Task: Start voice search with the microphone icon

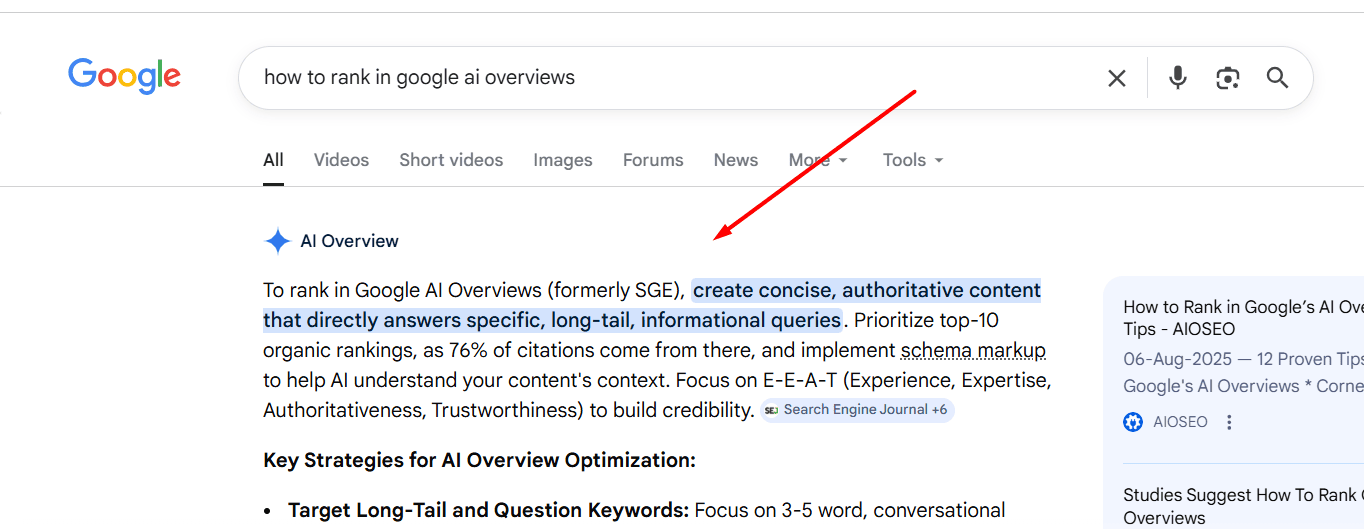Action: pyautogui.click(x=1178, y=77)
